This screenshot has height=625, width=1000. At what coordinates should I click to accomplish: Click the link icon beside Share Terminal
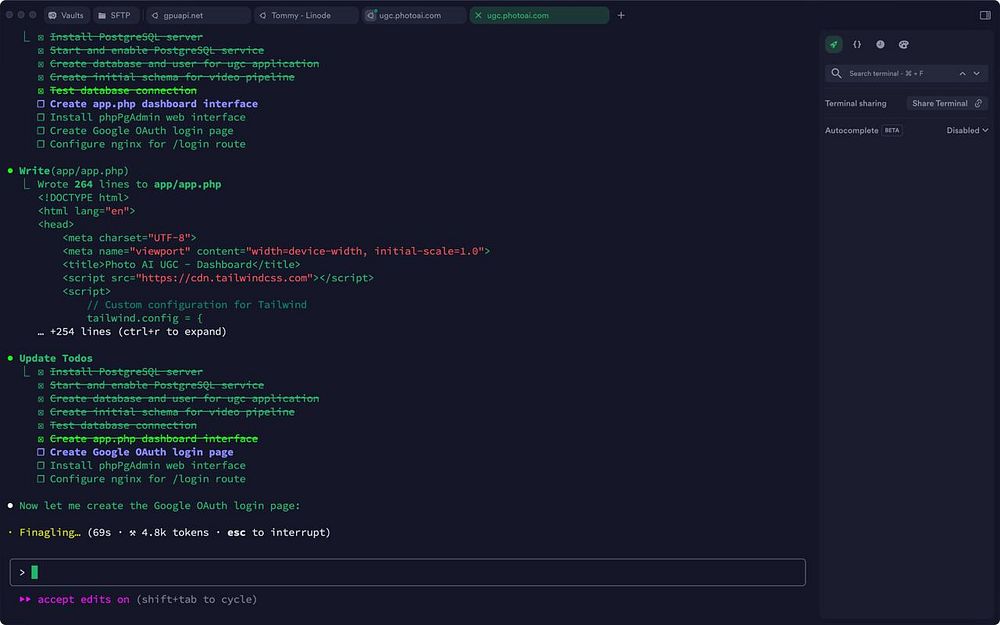[978, 103]
